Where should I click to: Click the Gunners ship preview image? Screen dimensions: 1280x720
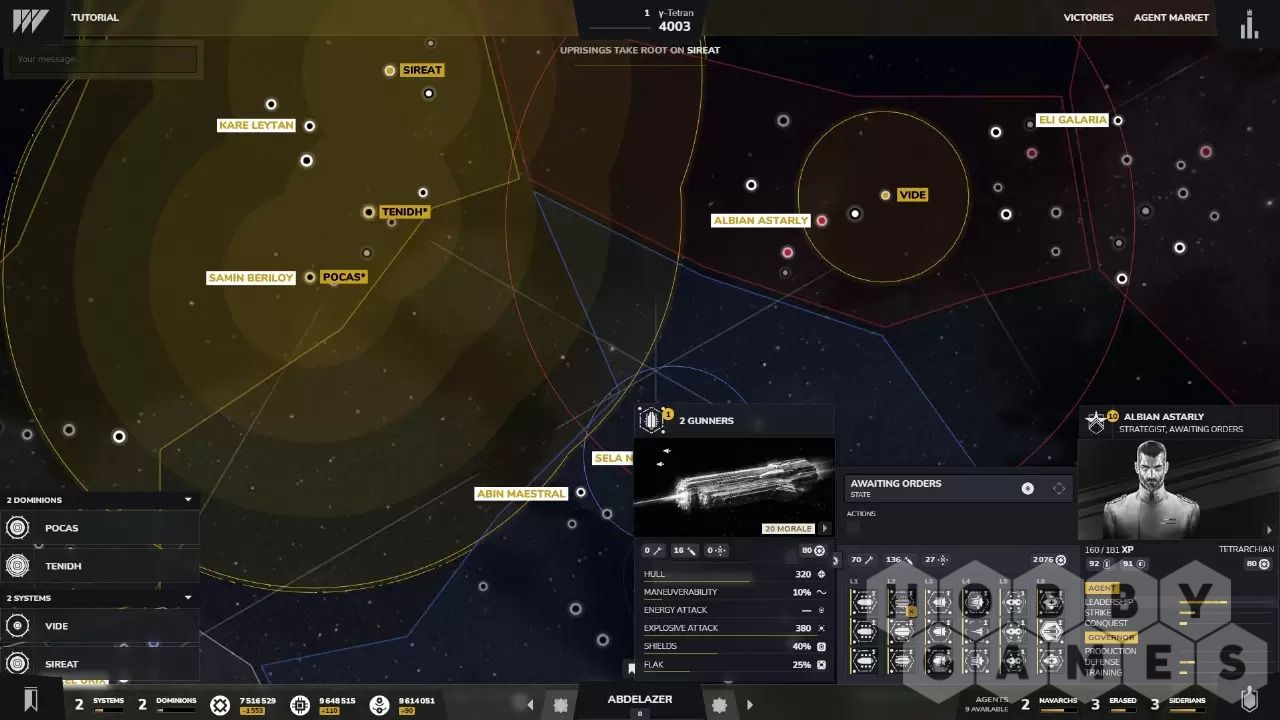[733, 485]
